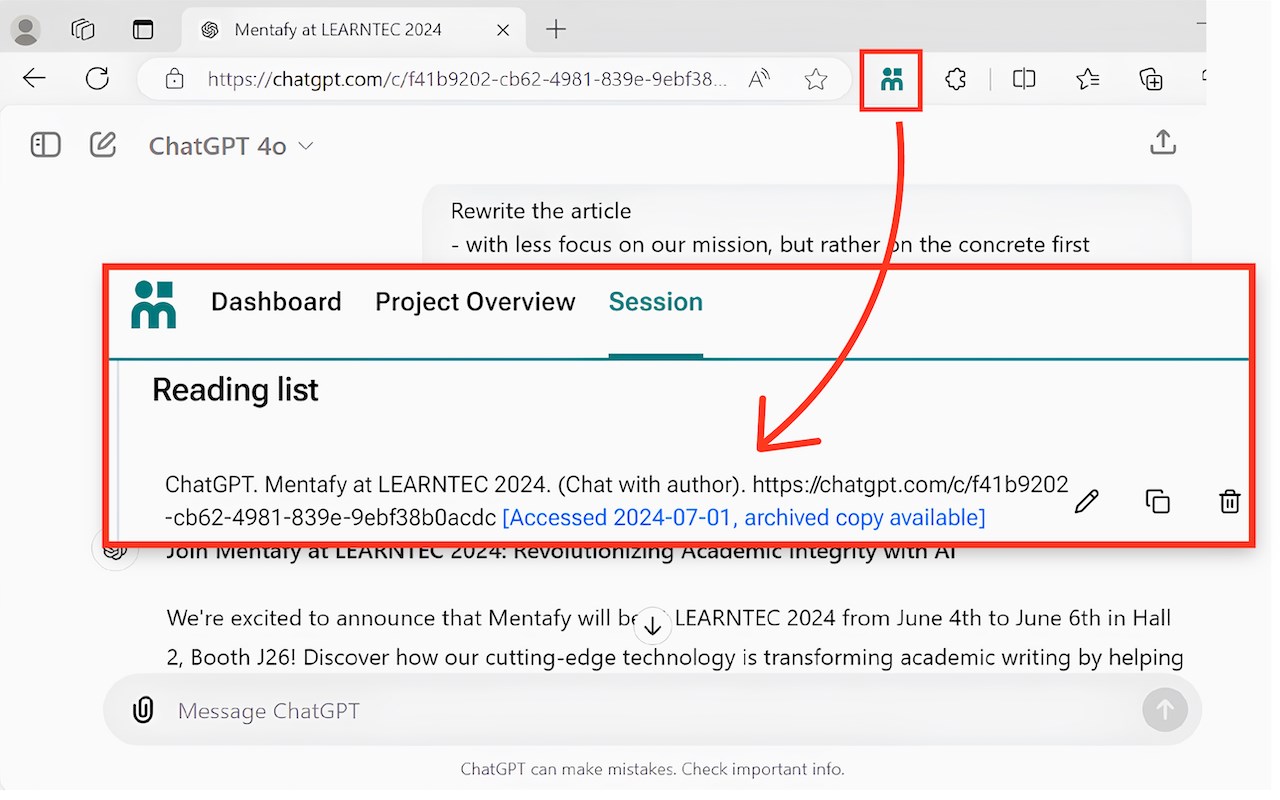Viewport: 1280px width, 800px height.
Task: Edit the reading list entry with the pencil
Action: tap(1086, 501)
